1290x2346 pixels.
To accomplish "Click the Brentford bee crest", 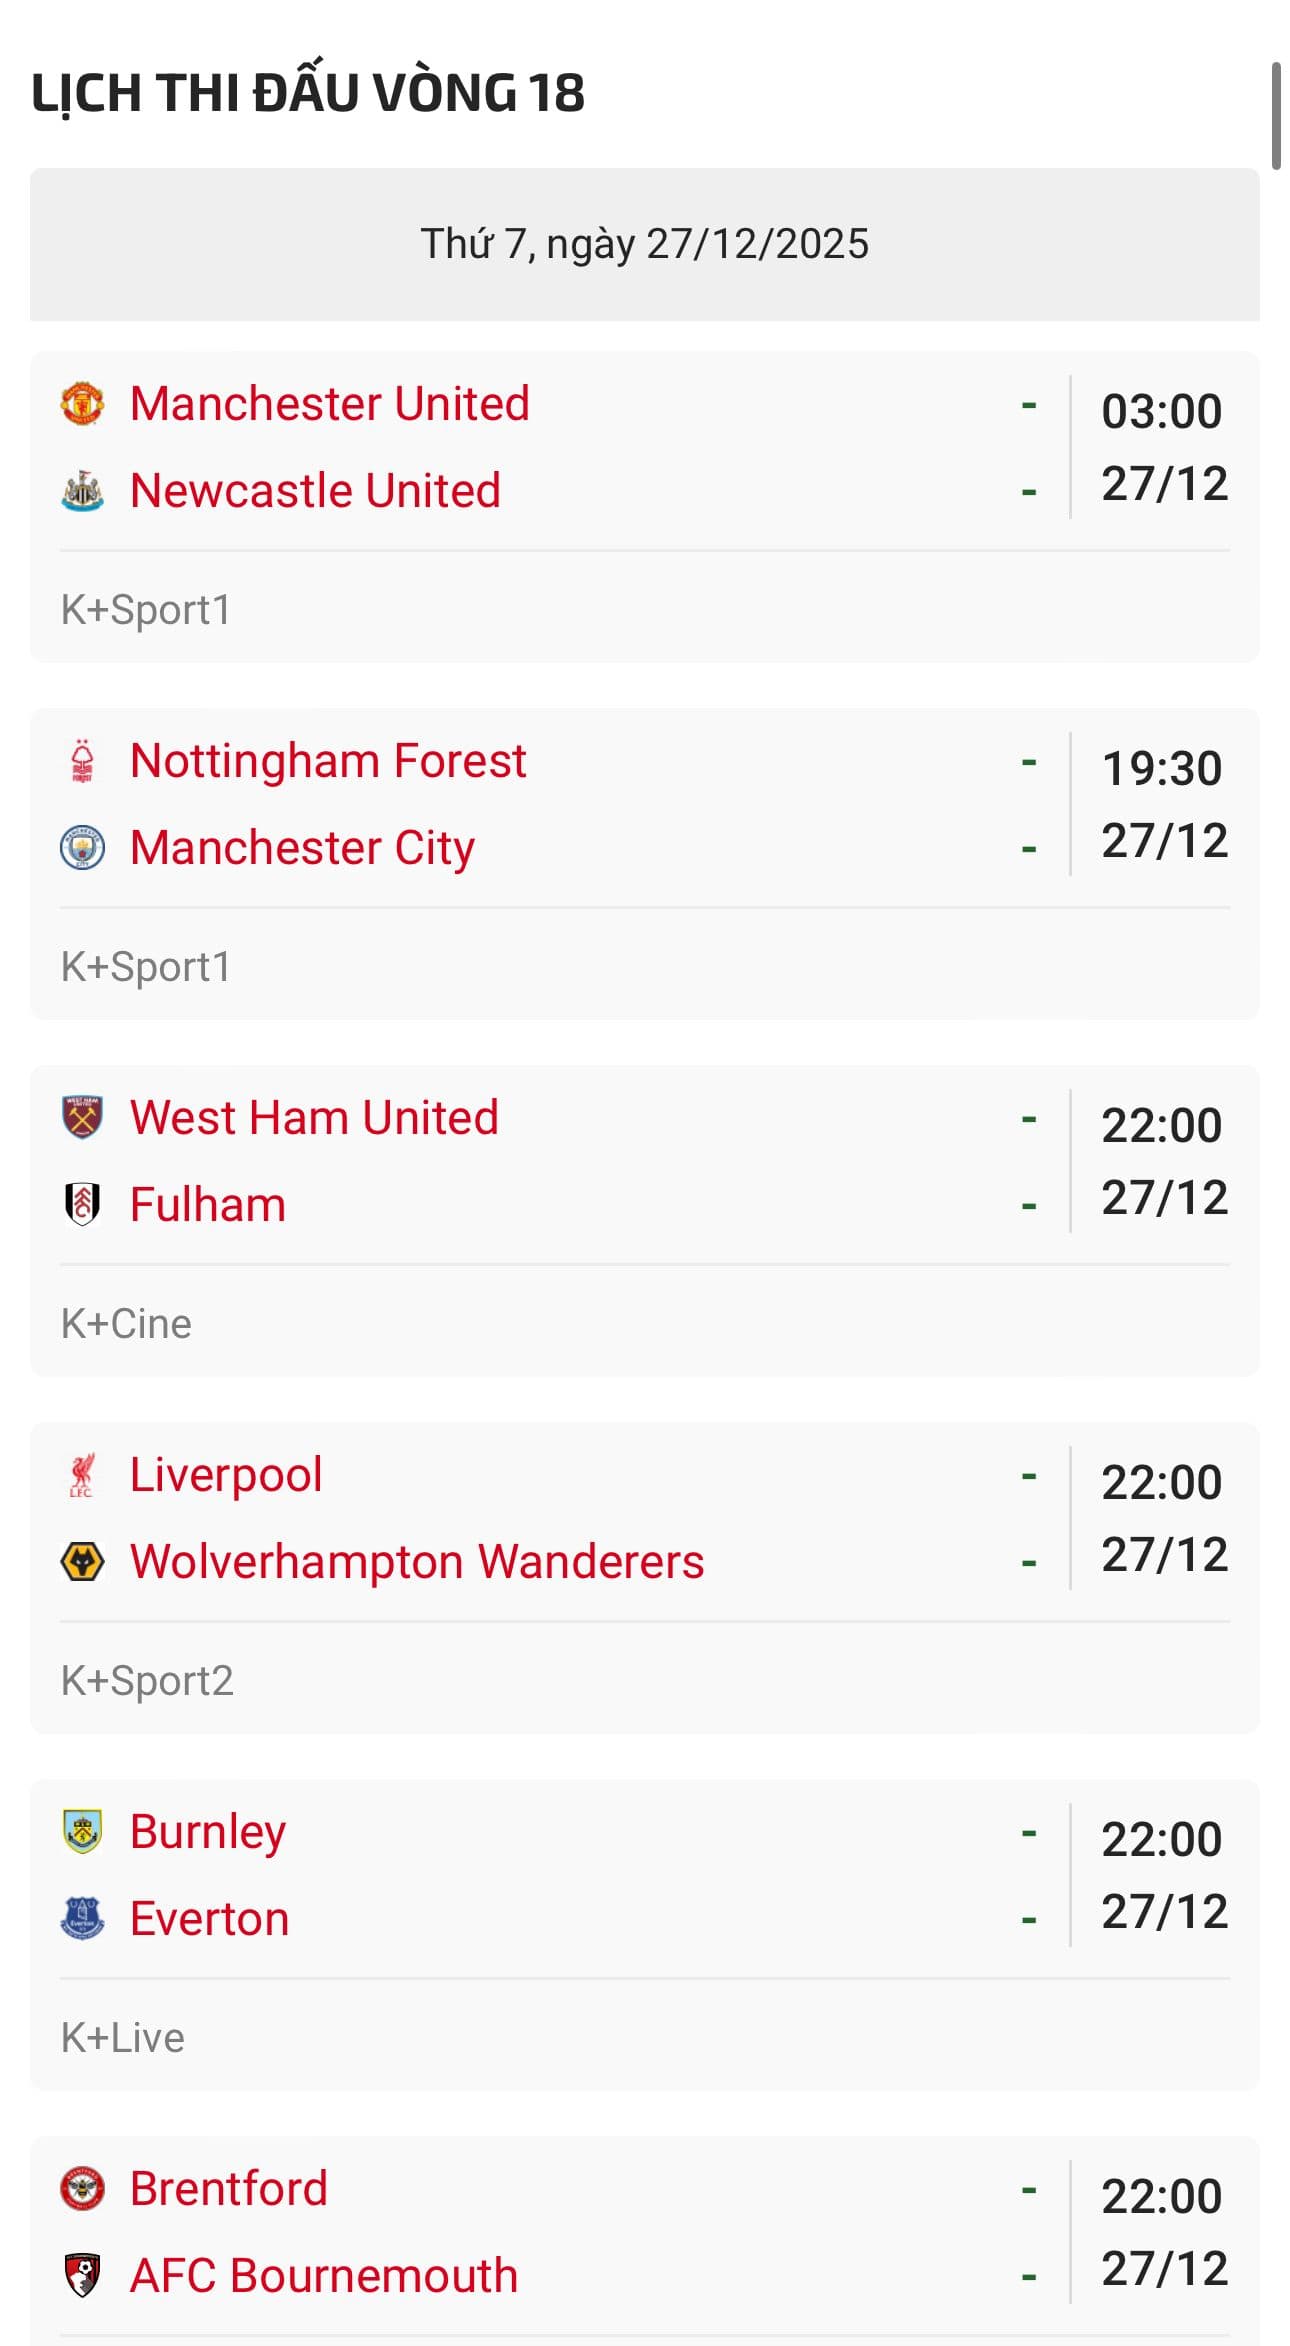I will click(x=82, y=2189).
